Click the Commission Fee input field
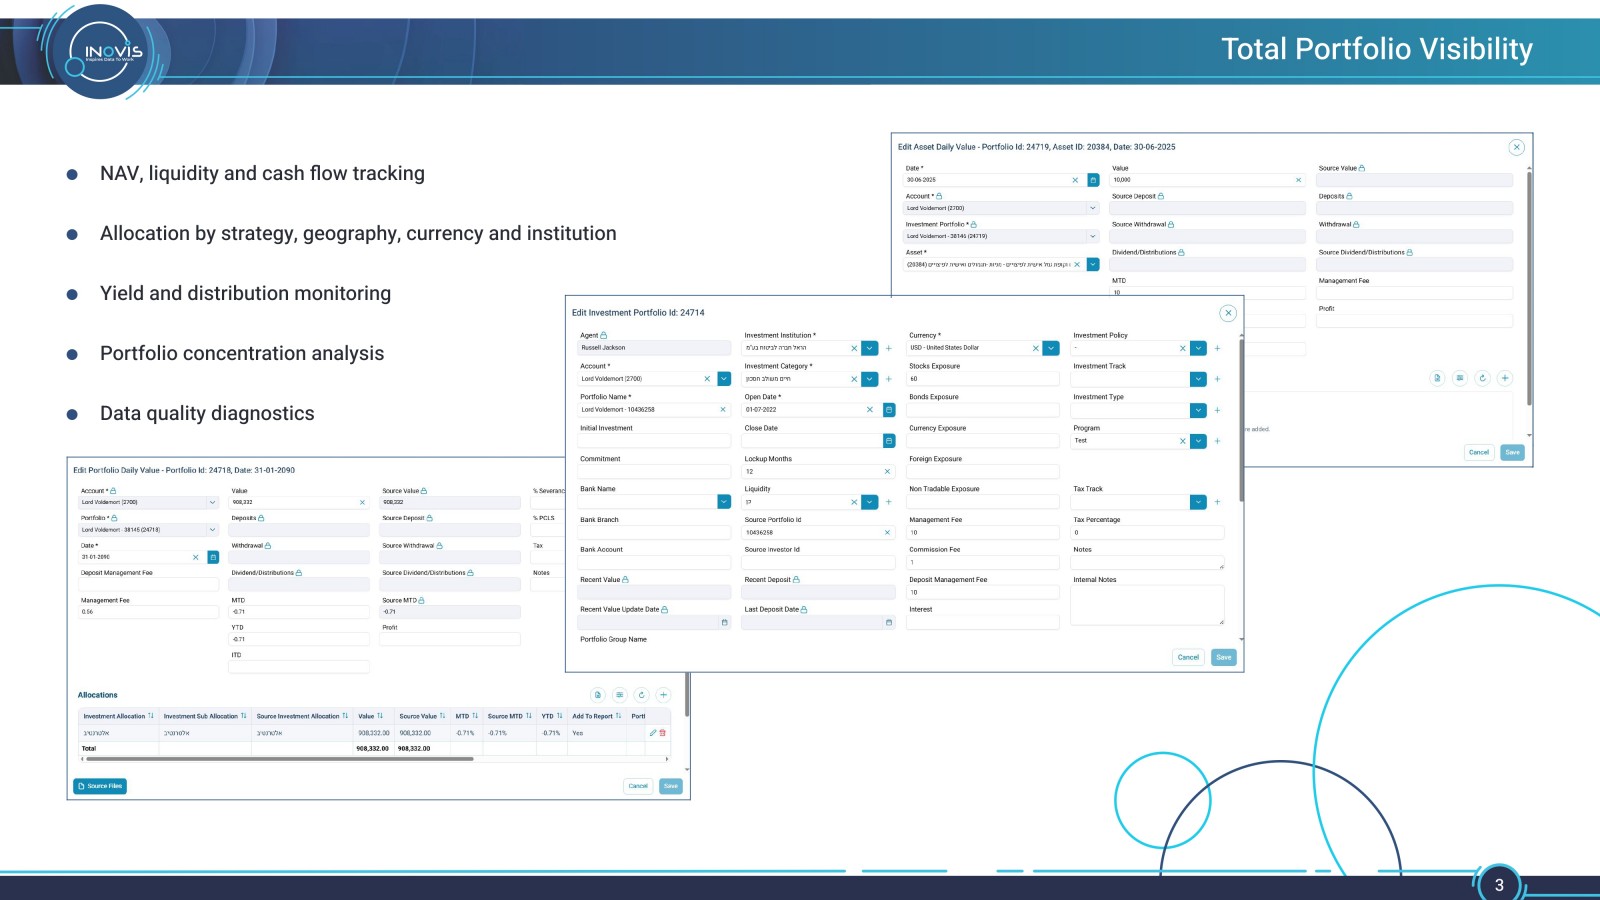The width and height of the screenshot is (1600, 900). coord(983,562)
